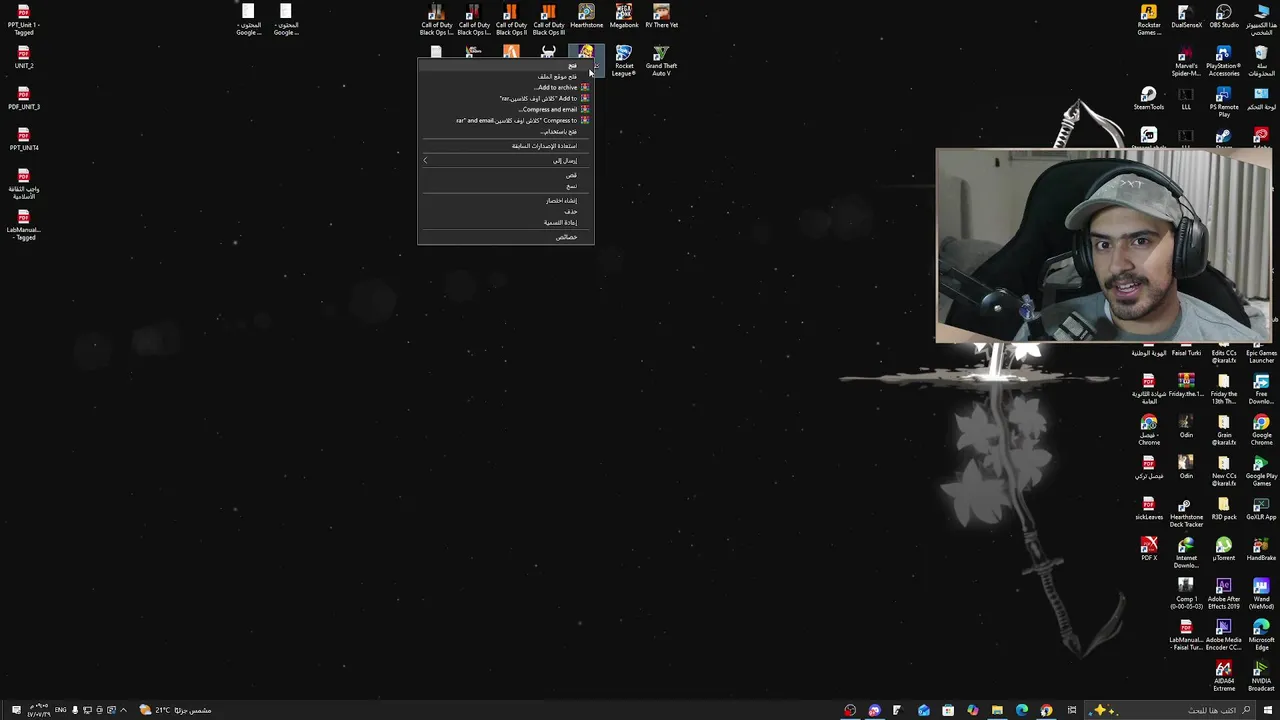Select the uTorrent desktop icon
This screenshot has width=1280, height=720.
pyautogui.click(x=1224, y=550)
